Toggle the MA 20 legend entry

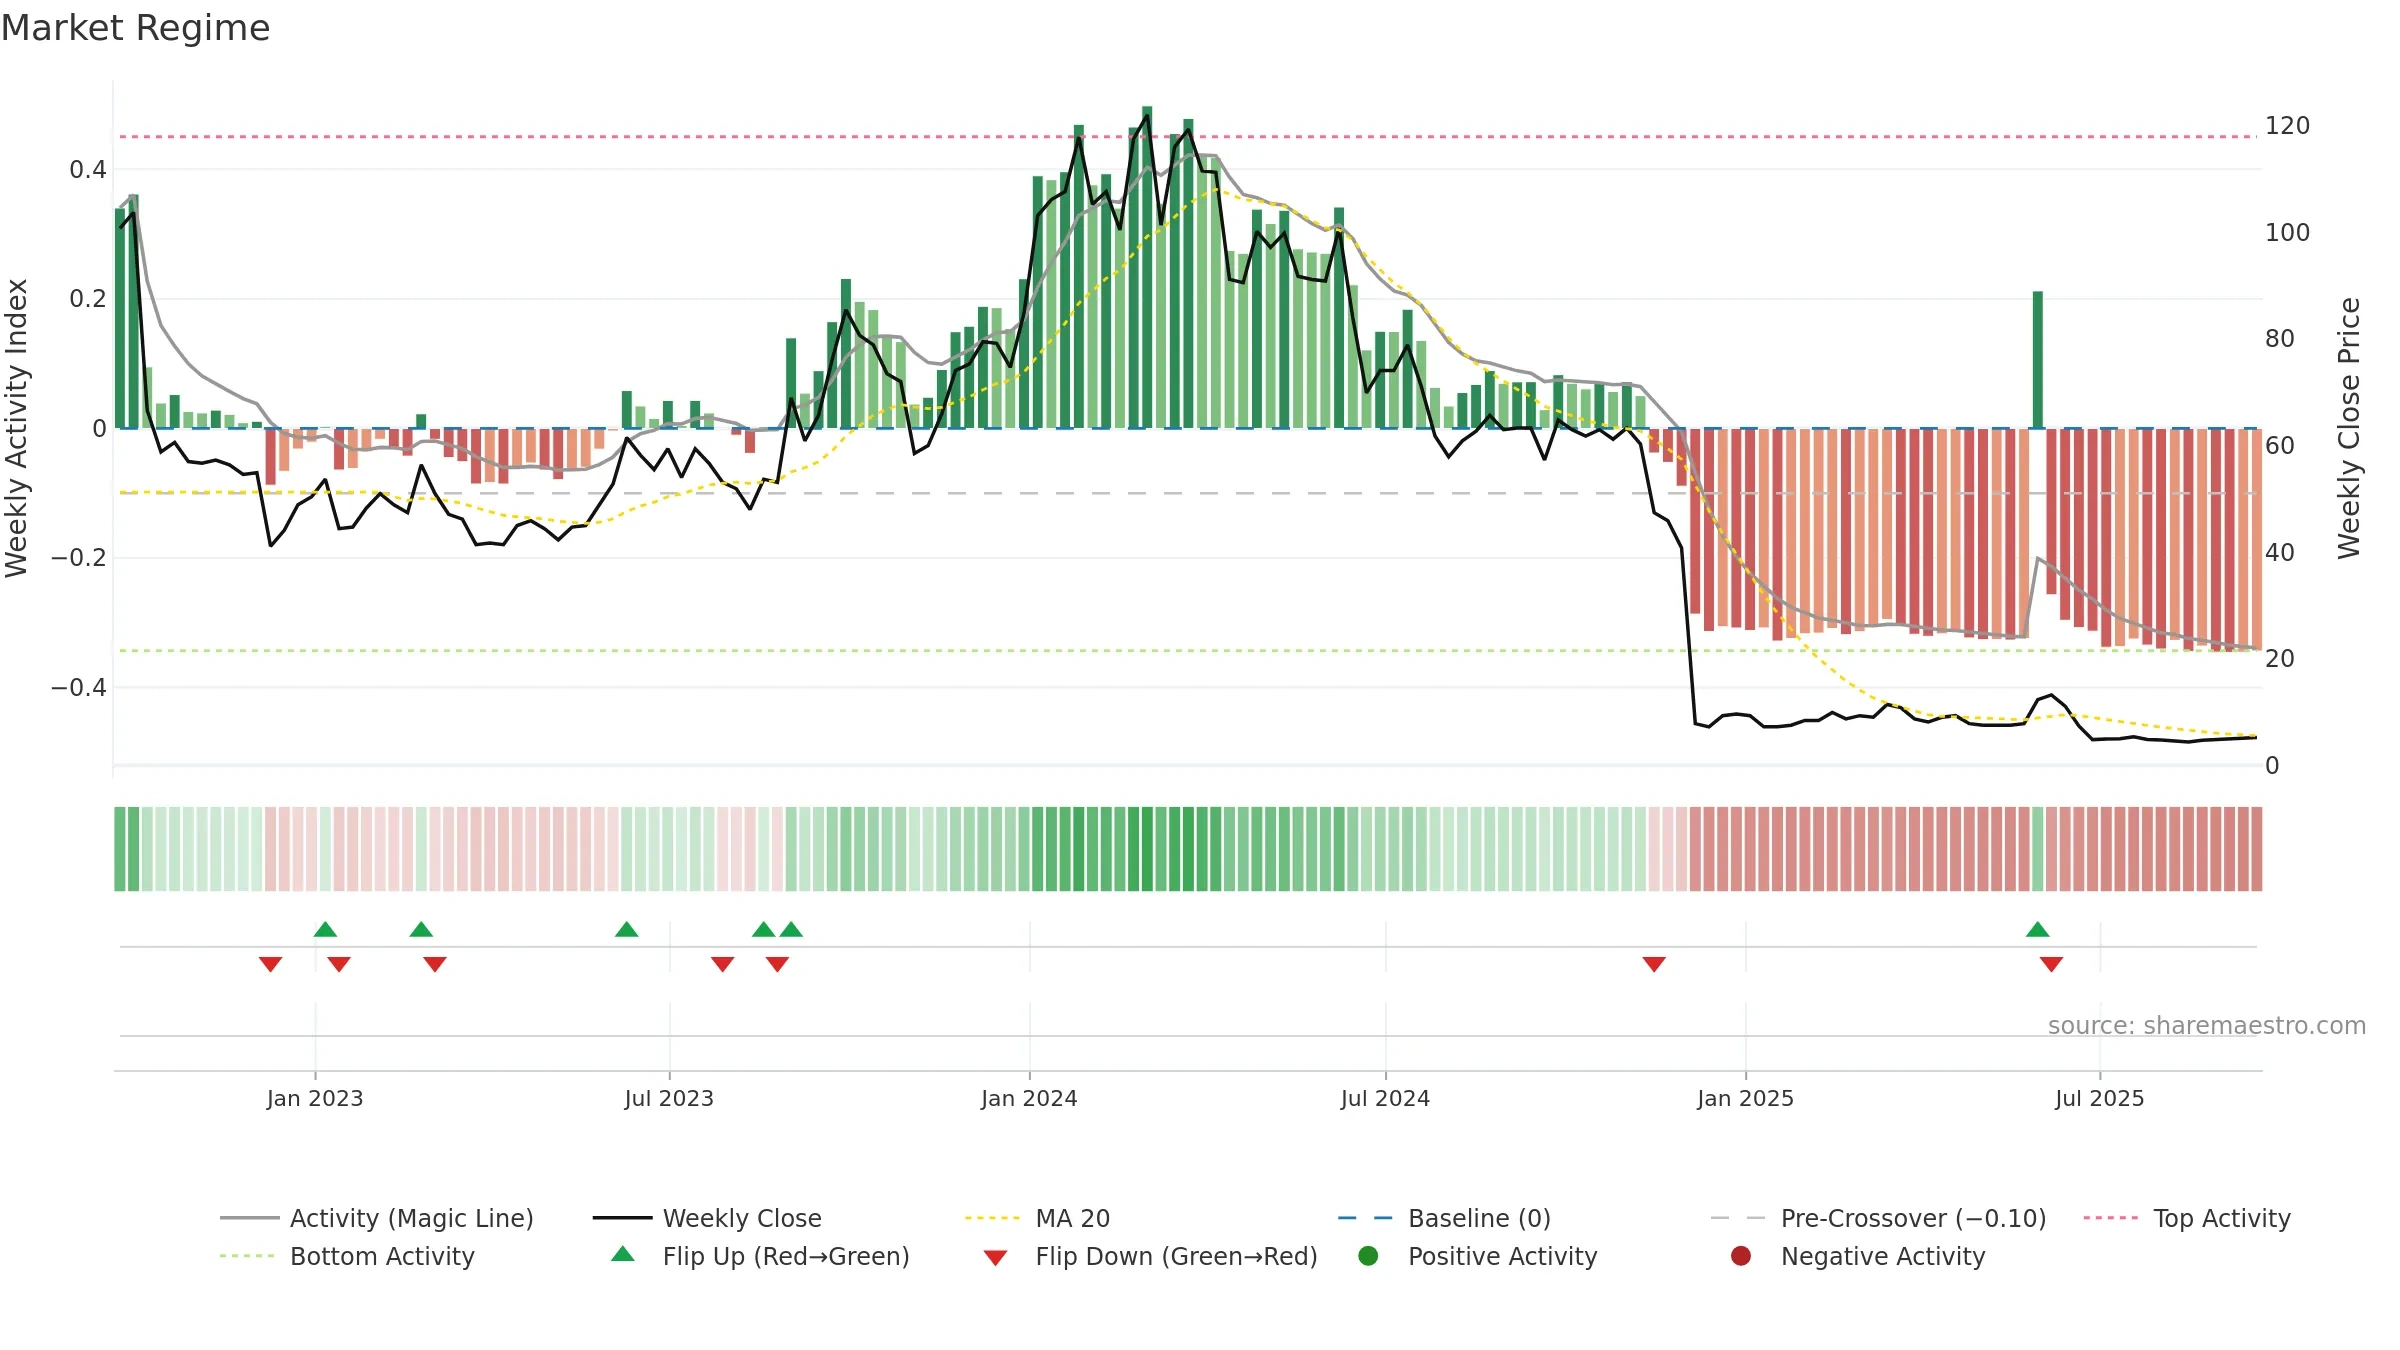pos(1037,1218)
